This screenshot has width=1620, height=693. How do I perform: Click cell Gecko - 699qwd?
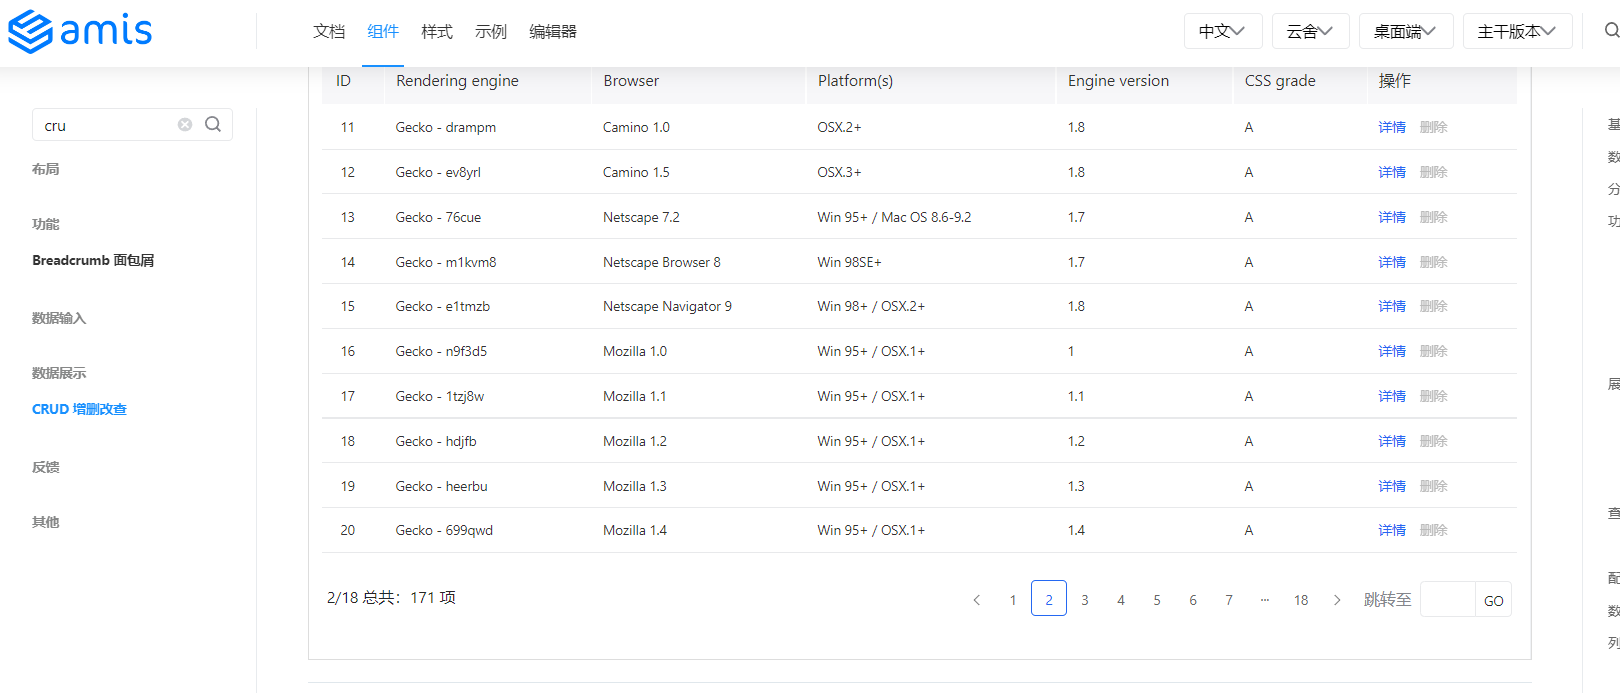pyautogui.click(x=444, y=530)
